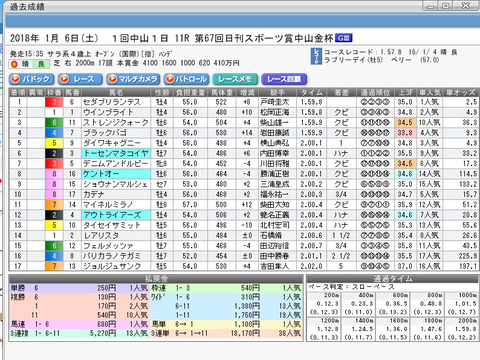Viewport: 480px width, 360px height.
Task: Click the 2000m passing time 1.59.8
Action: coord(462,328)
